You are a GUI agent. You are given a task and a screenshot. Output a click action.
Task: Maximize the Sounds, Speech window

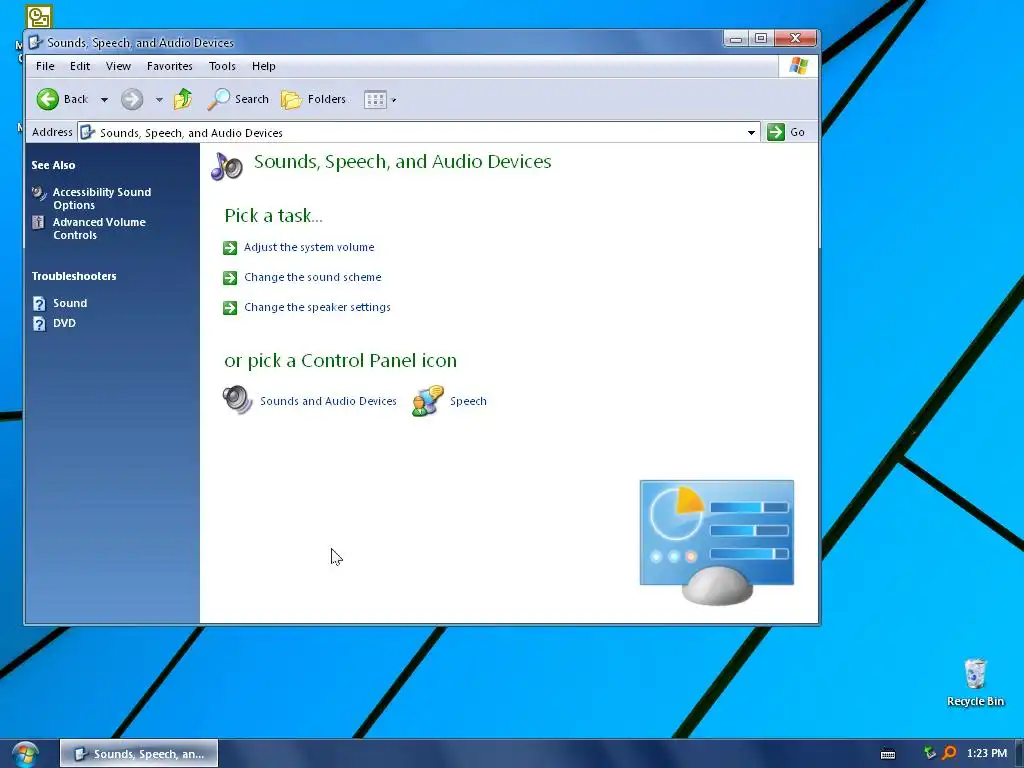click(x=761, y=39)
